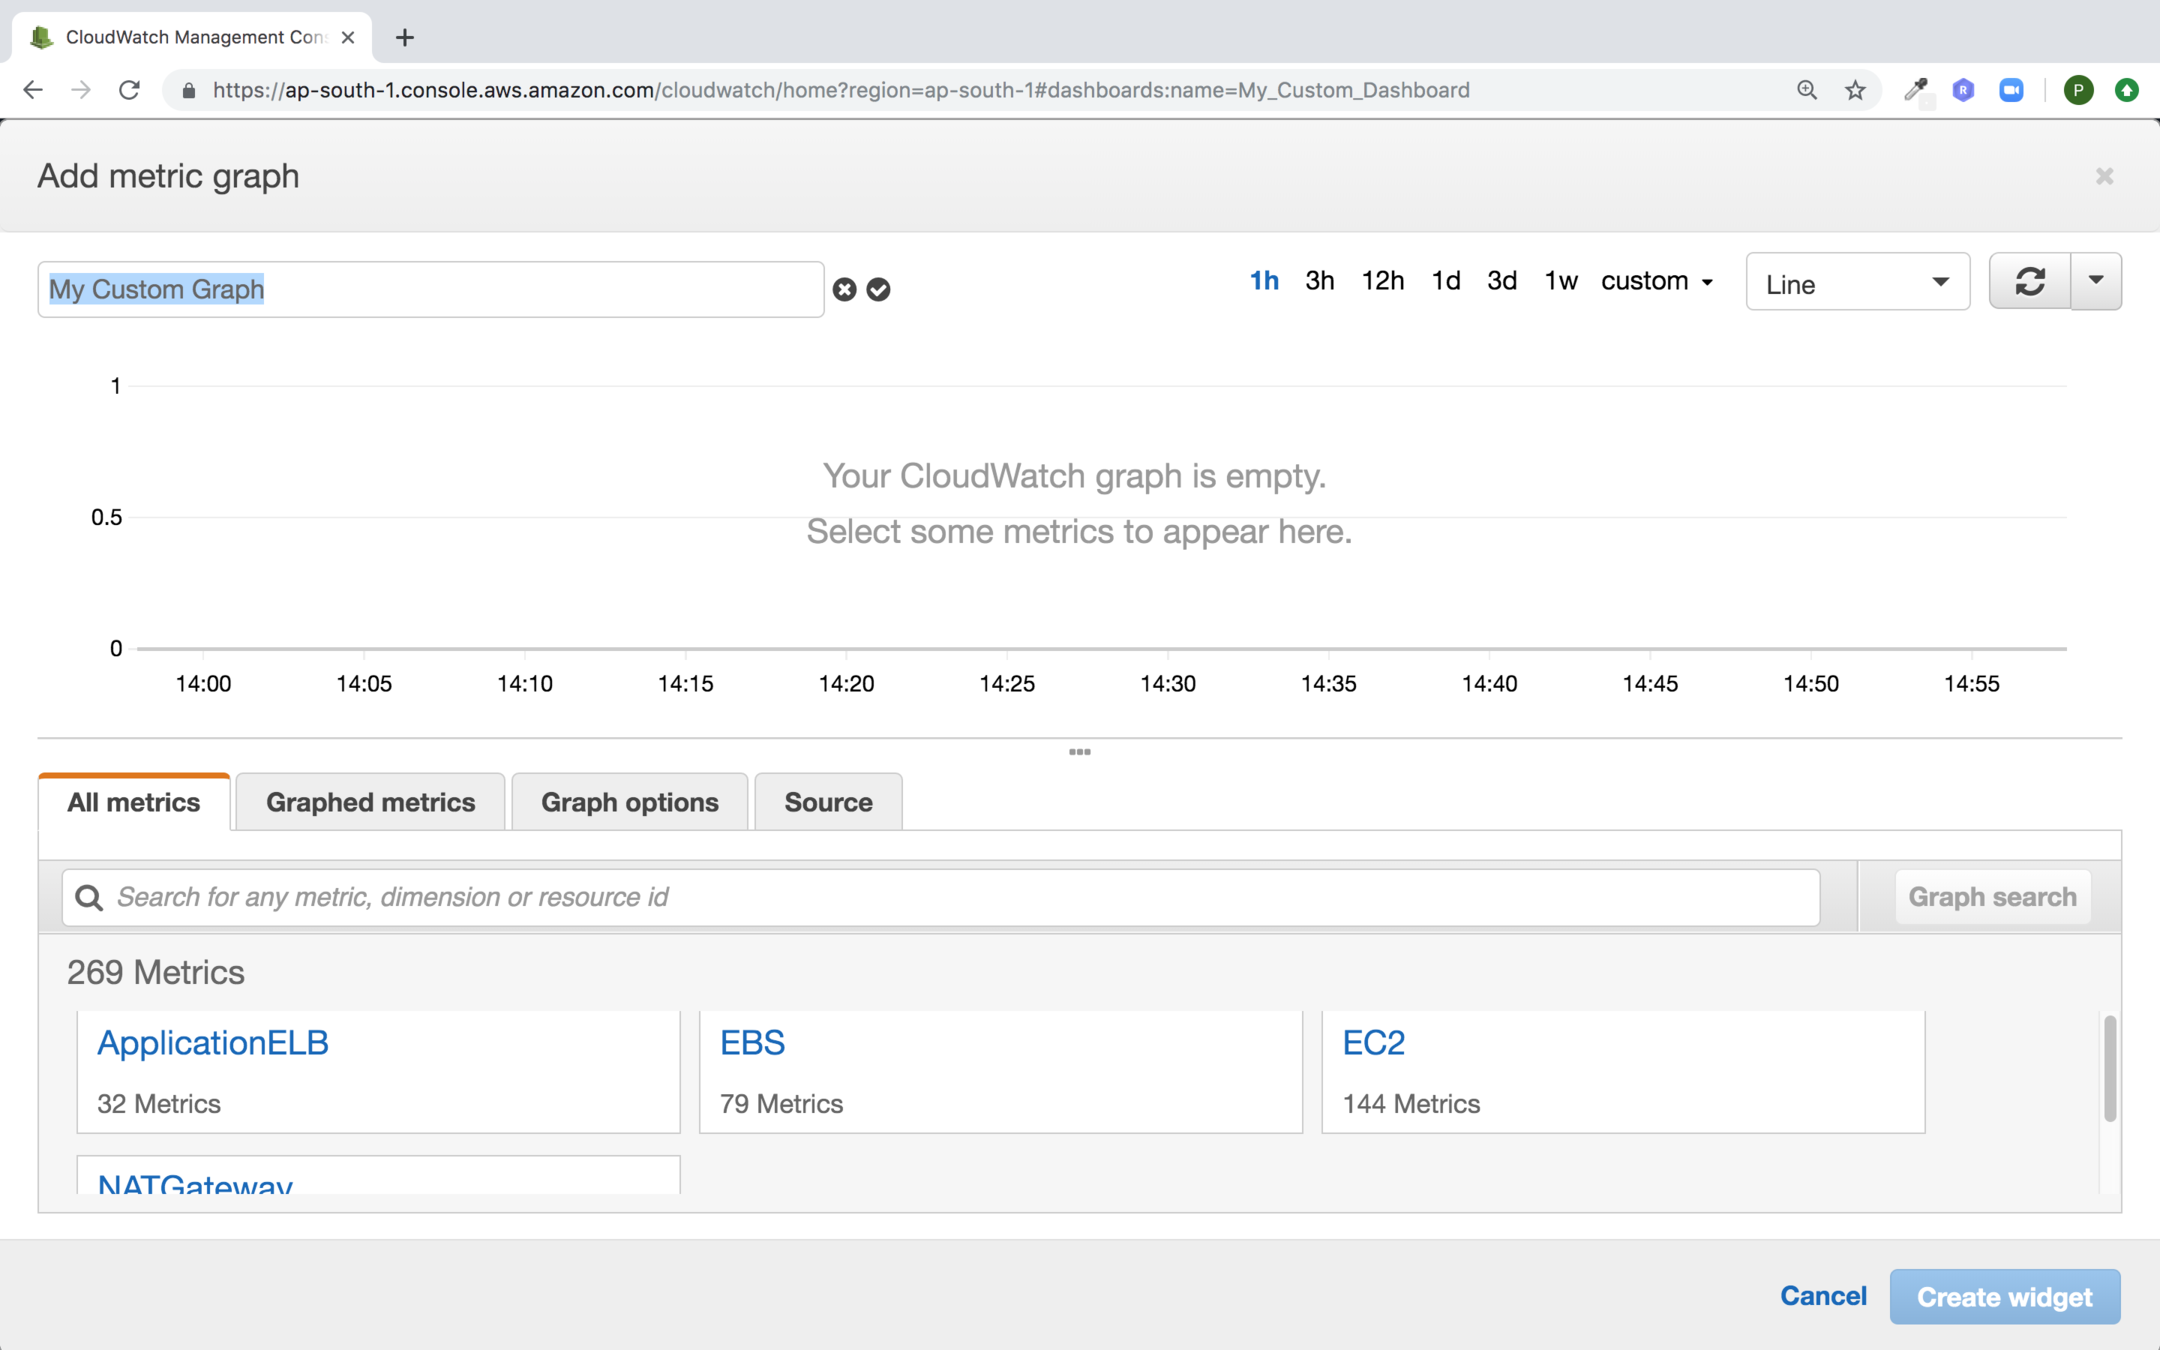
Task: Close the Add metric graph dialog
Action: point(2104,176)
